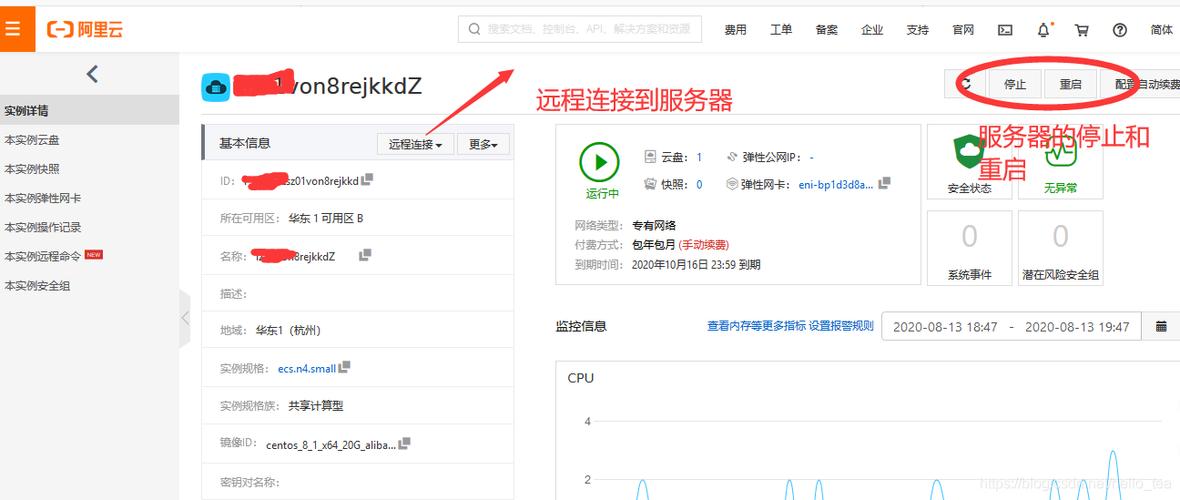Open 本实例安全组 sidebar item
The width and height of the screenshot is (1180, 500).
[x=90, y=285]
